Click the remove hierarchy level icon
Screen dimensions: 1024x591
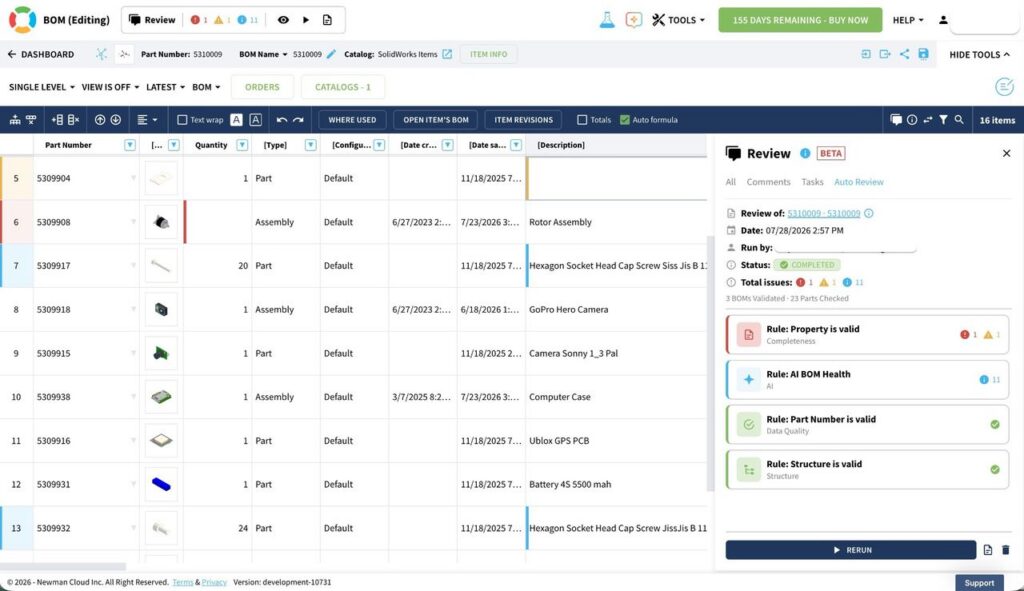31,120
